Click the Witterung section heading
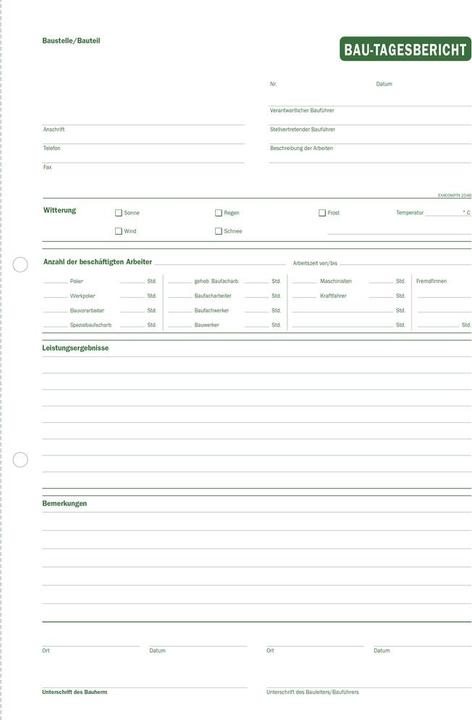Screen dimensions: 472x720 (x=60, y=210)
